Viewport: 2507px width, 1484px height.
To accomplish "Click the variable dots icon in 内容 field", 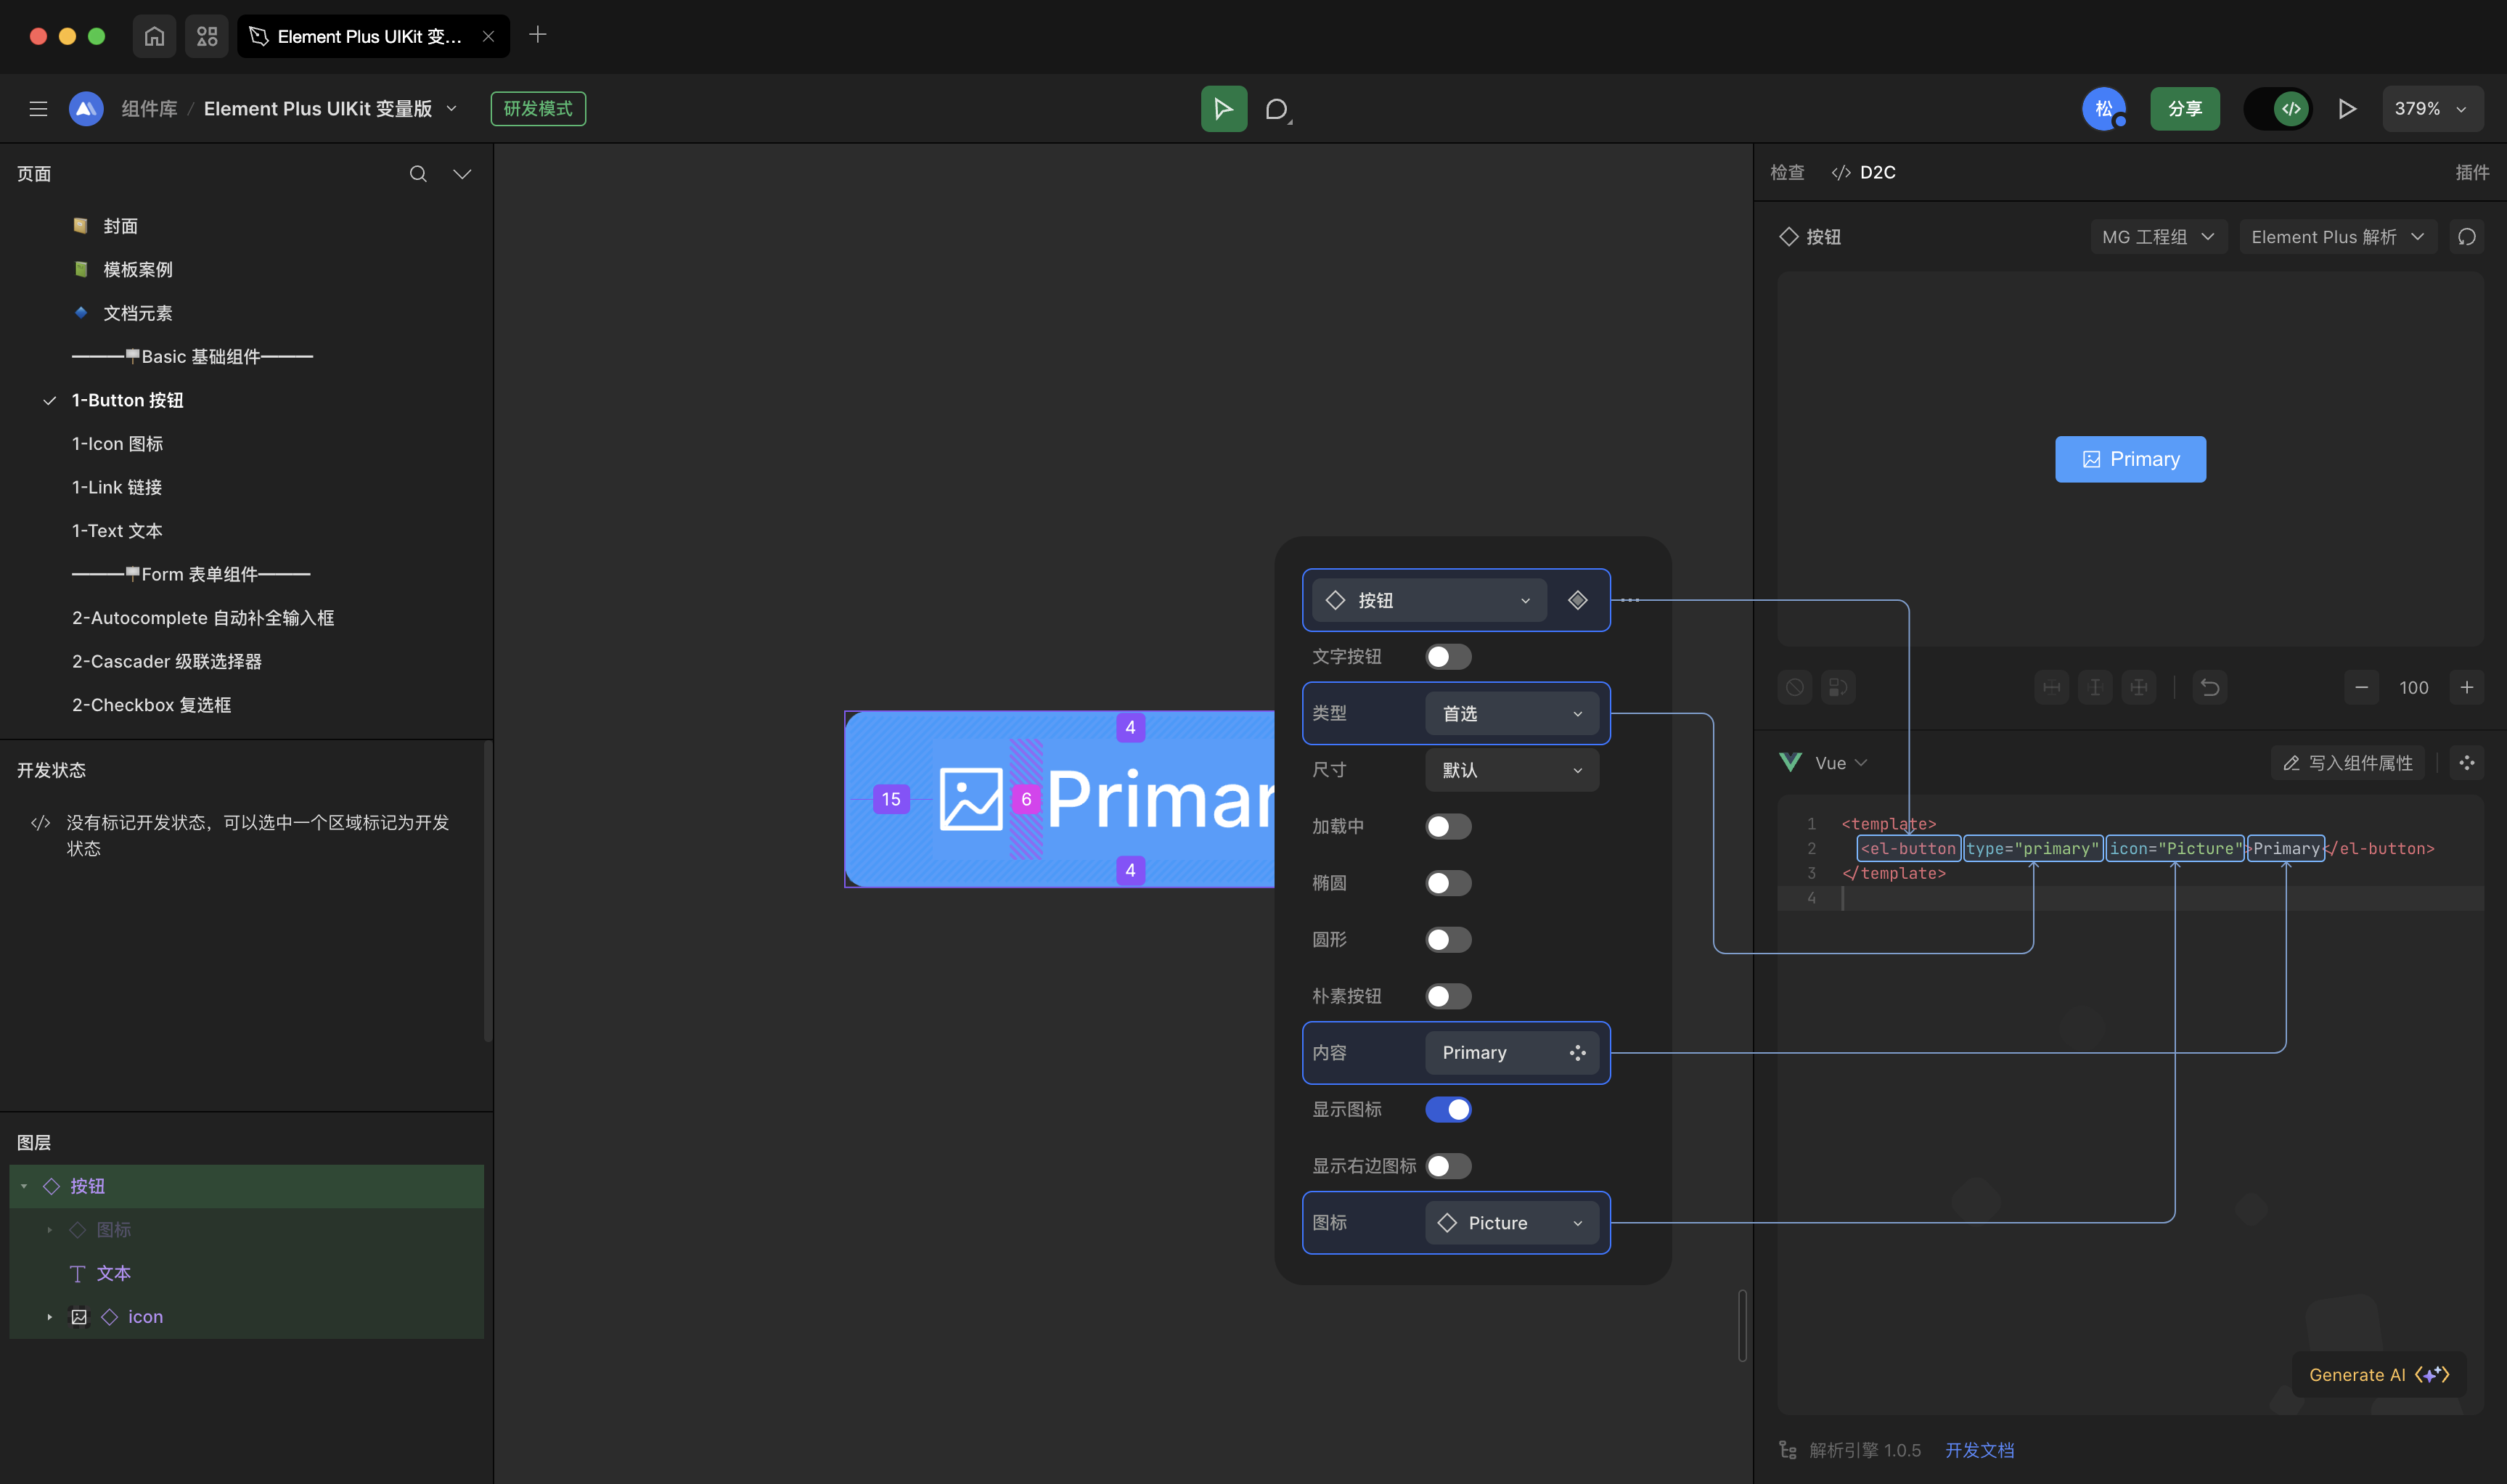I will pyautogui.click(x=1577, y=1053).
